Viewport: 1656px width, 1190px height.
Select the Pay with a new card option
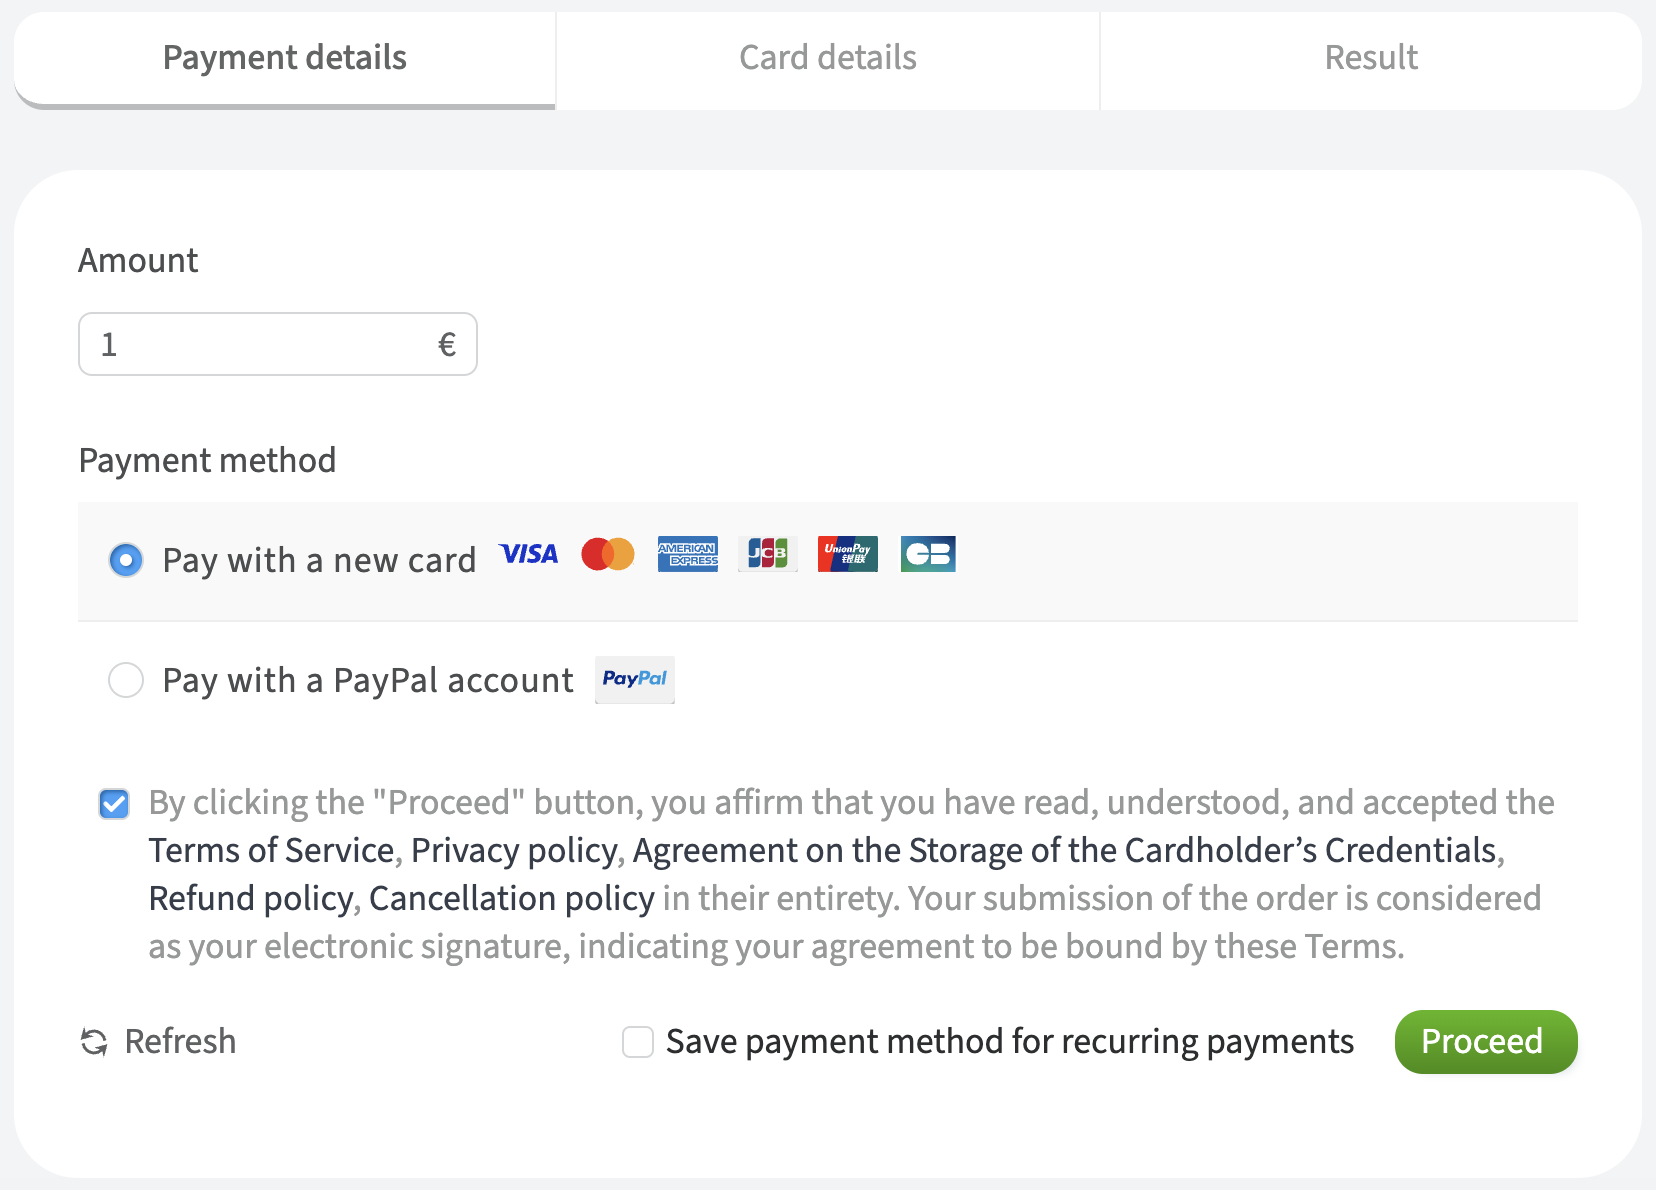click(x=126, y=560)
